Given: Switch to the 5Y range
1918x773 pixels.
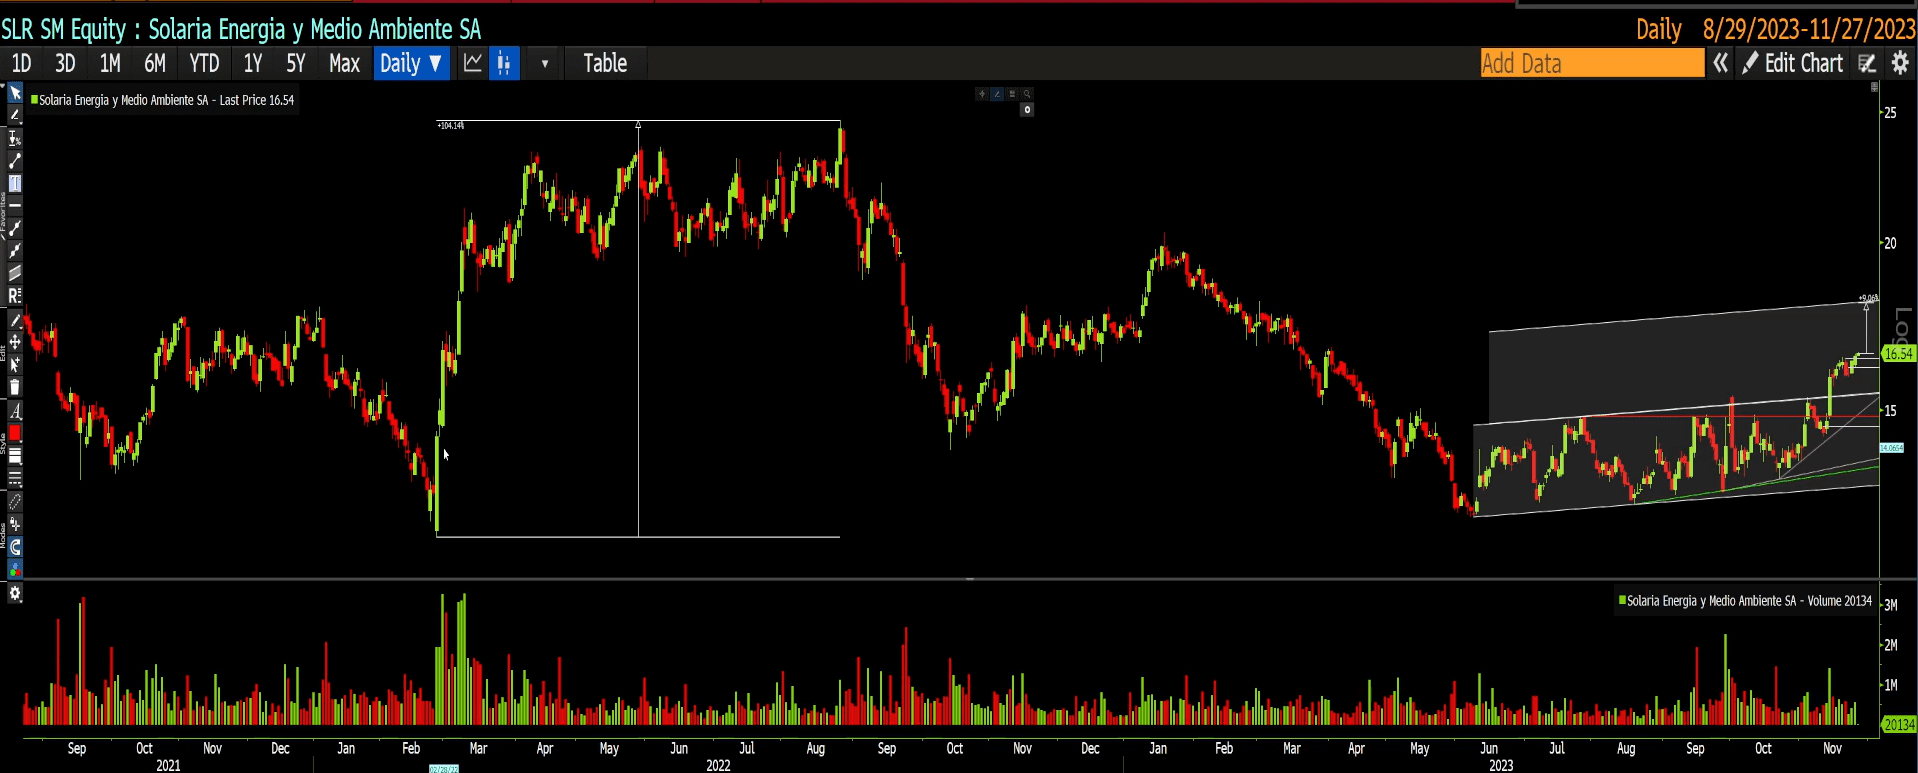Looking at the screenshot, I should tap(296, 63).
